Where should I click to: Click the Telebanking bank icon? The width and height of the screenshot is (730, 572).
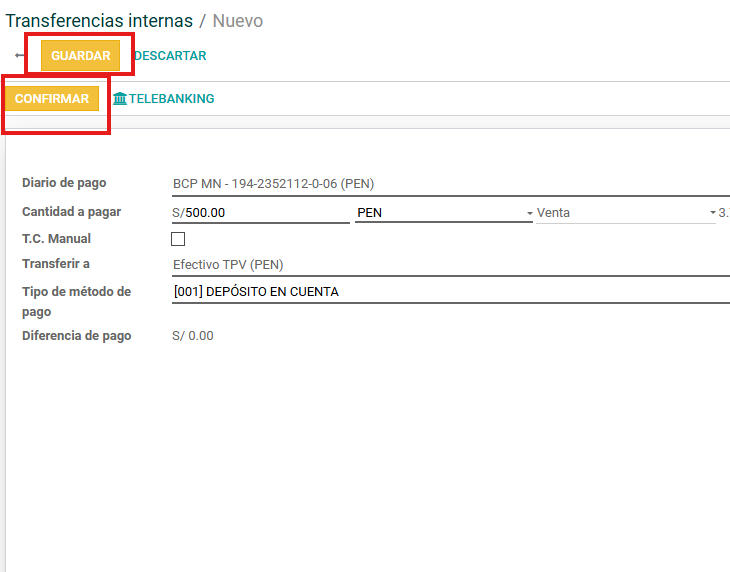point(120,99)
